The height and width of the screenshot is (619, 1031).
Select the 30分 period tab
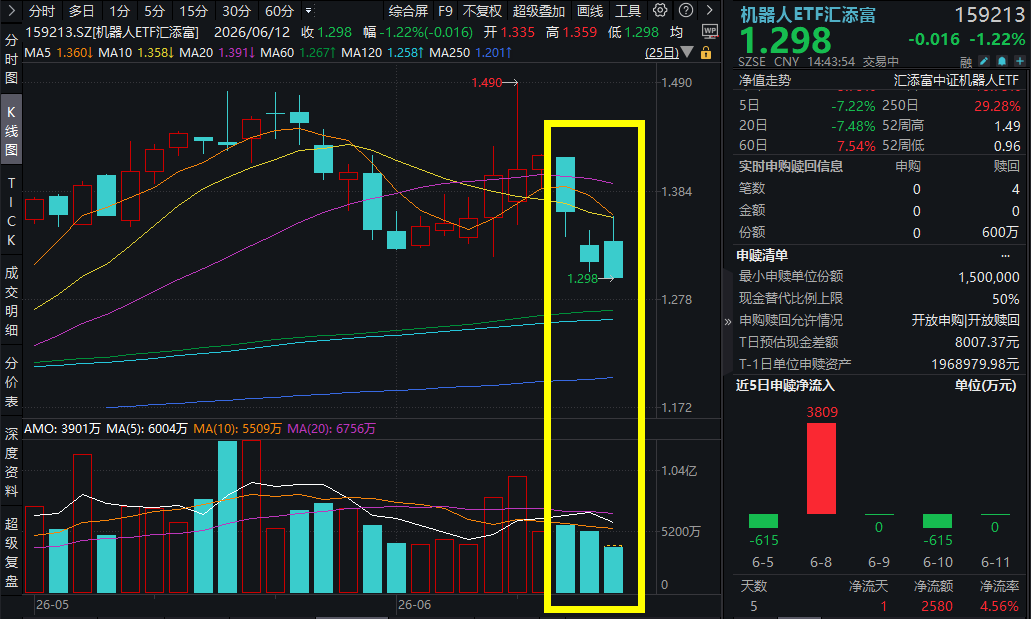point(236,11)
